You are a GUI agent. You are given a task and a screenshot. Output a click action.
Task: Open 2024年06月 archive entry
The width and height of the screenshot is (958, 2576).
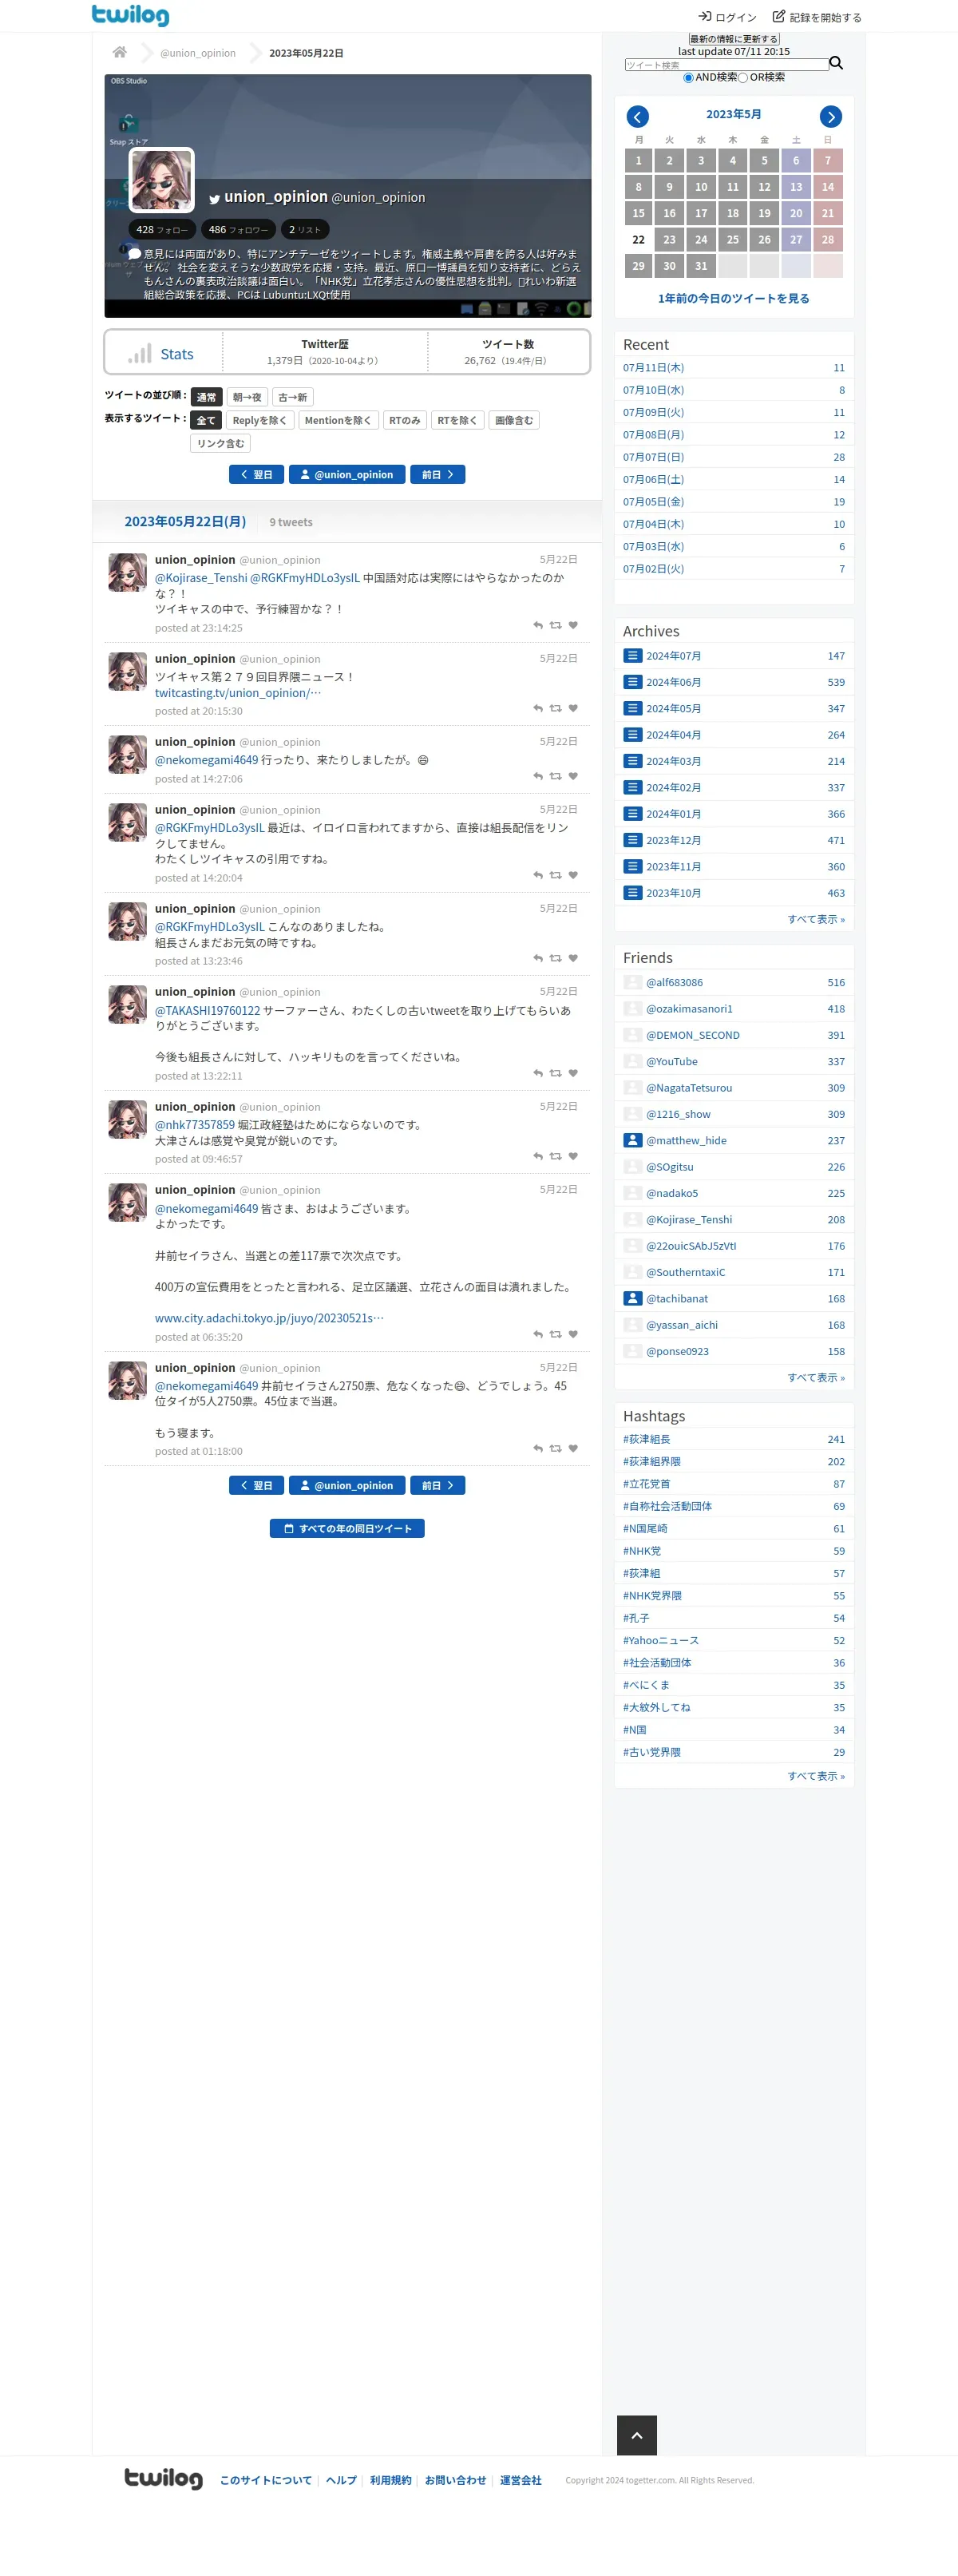734,682
